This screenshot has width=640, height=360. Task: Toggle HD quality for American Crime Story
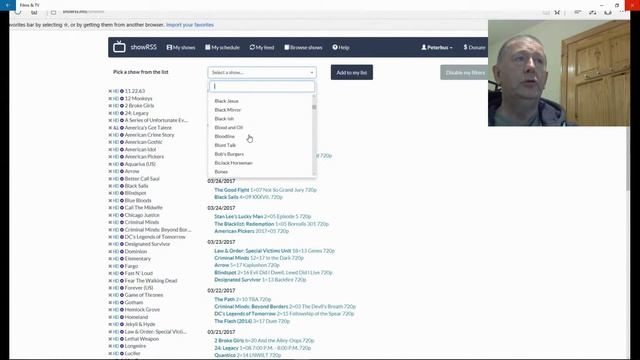[x=116, y=135]
